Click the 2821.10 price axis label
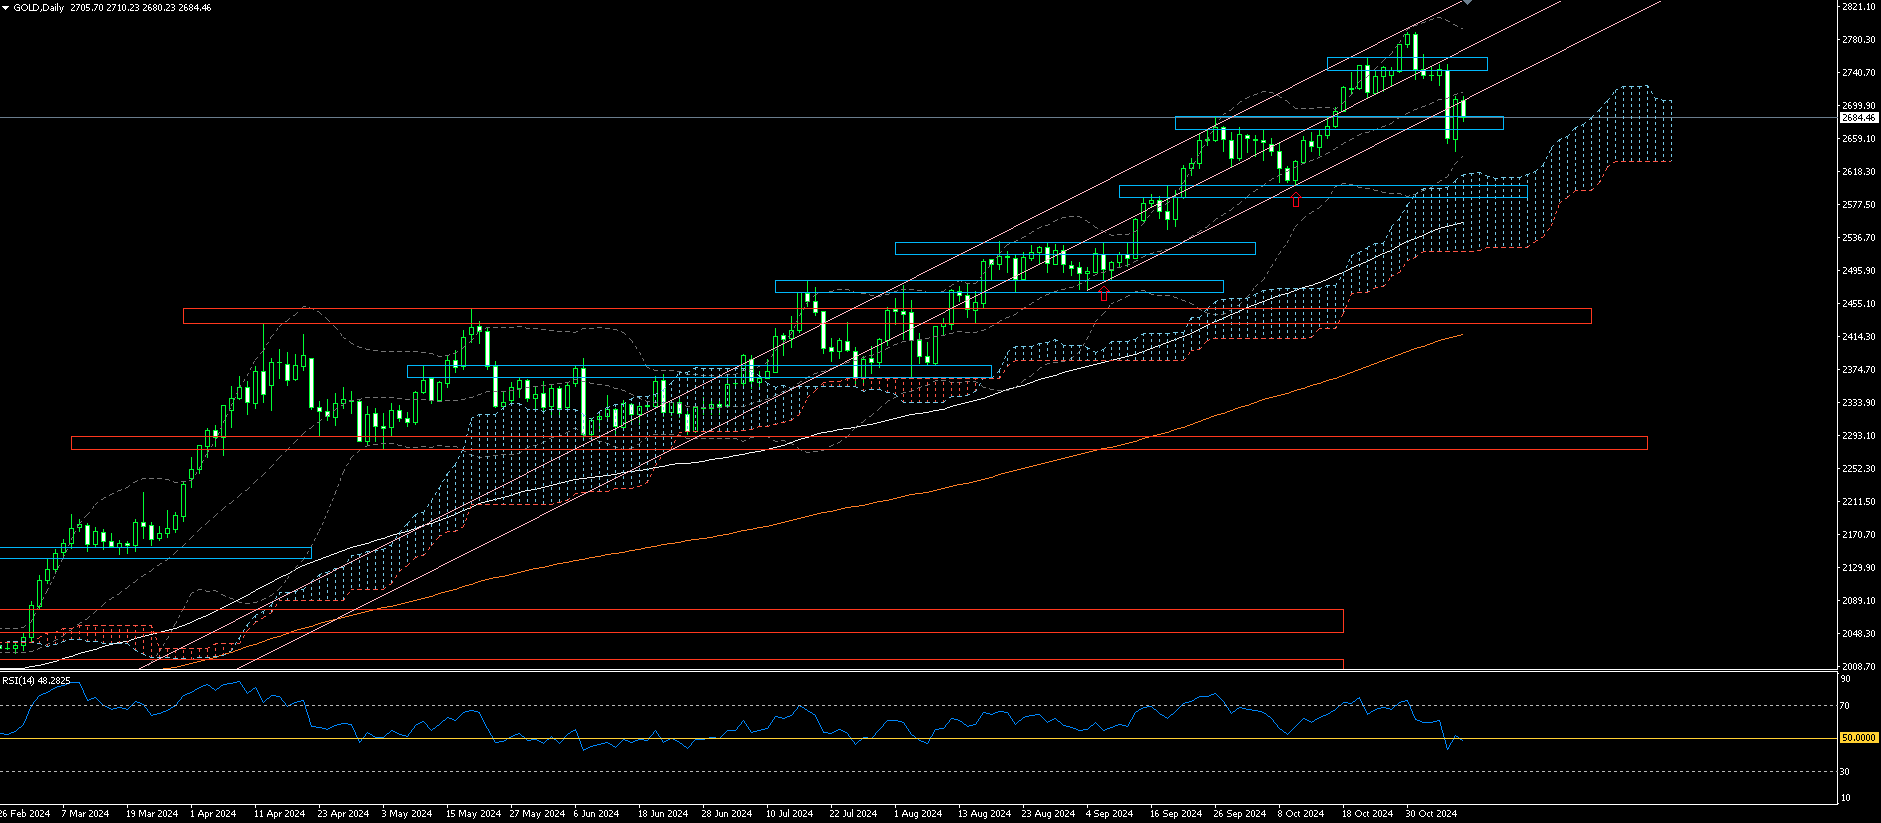 (1858, 7)
